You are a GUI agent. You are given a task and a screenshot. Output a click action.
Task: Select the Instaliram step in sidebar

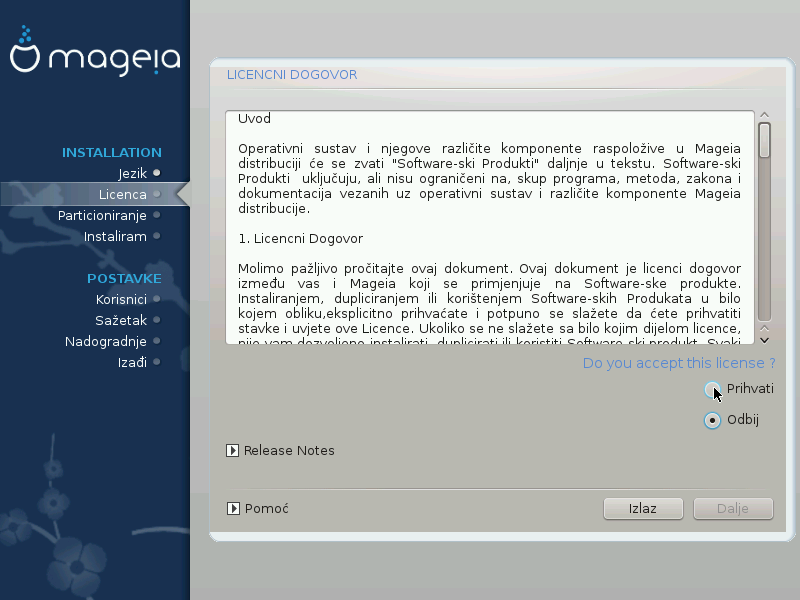(x=115, y=236)
